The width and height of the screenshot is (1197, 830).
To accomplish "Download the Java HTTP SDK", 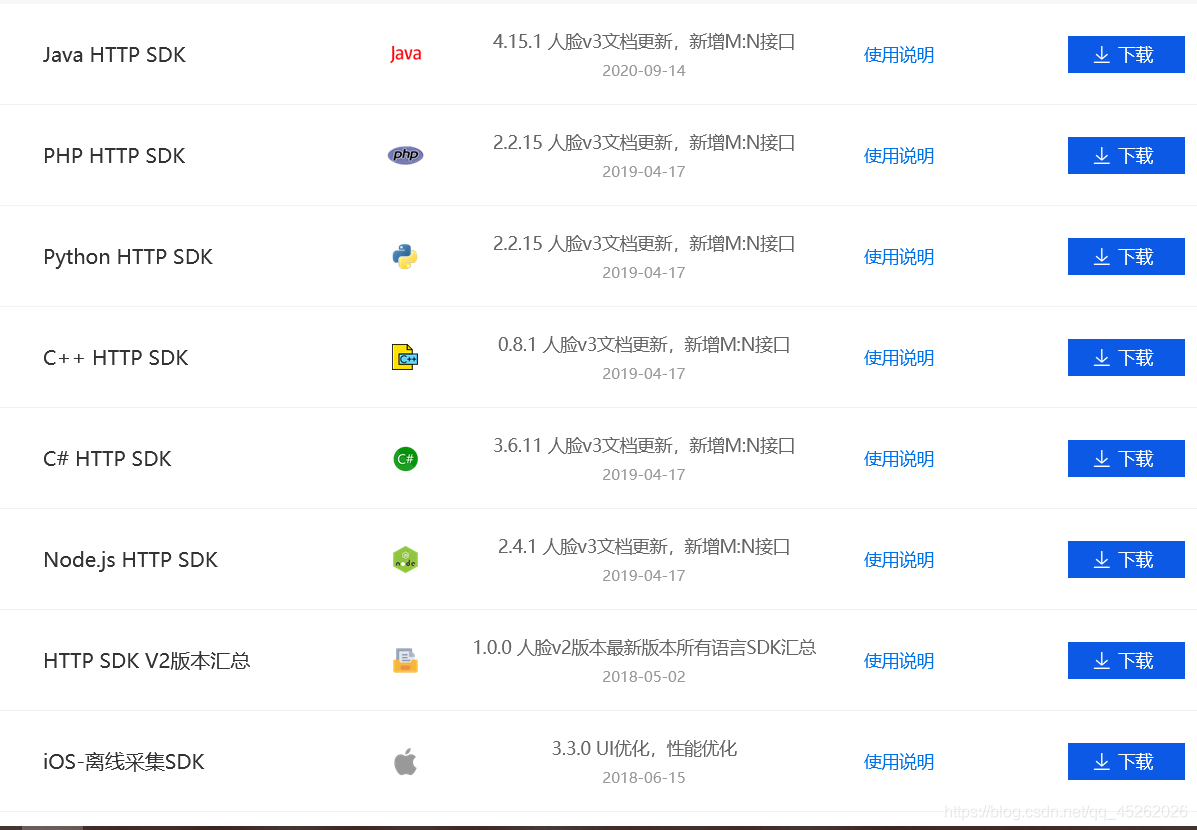I will pyautogui.click(x=1126, y=54).
